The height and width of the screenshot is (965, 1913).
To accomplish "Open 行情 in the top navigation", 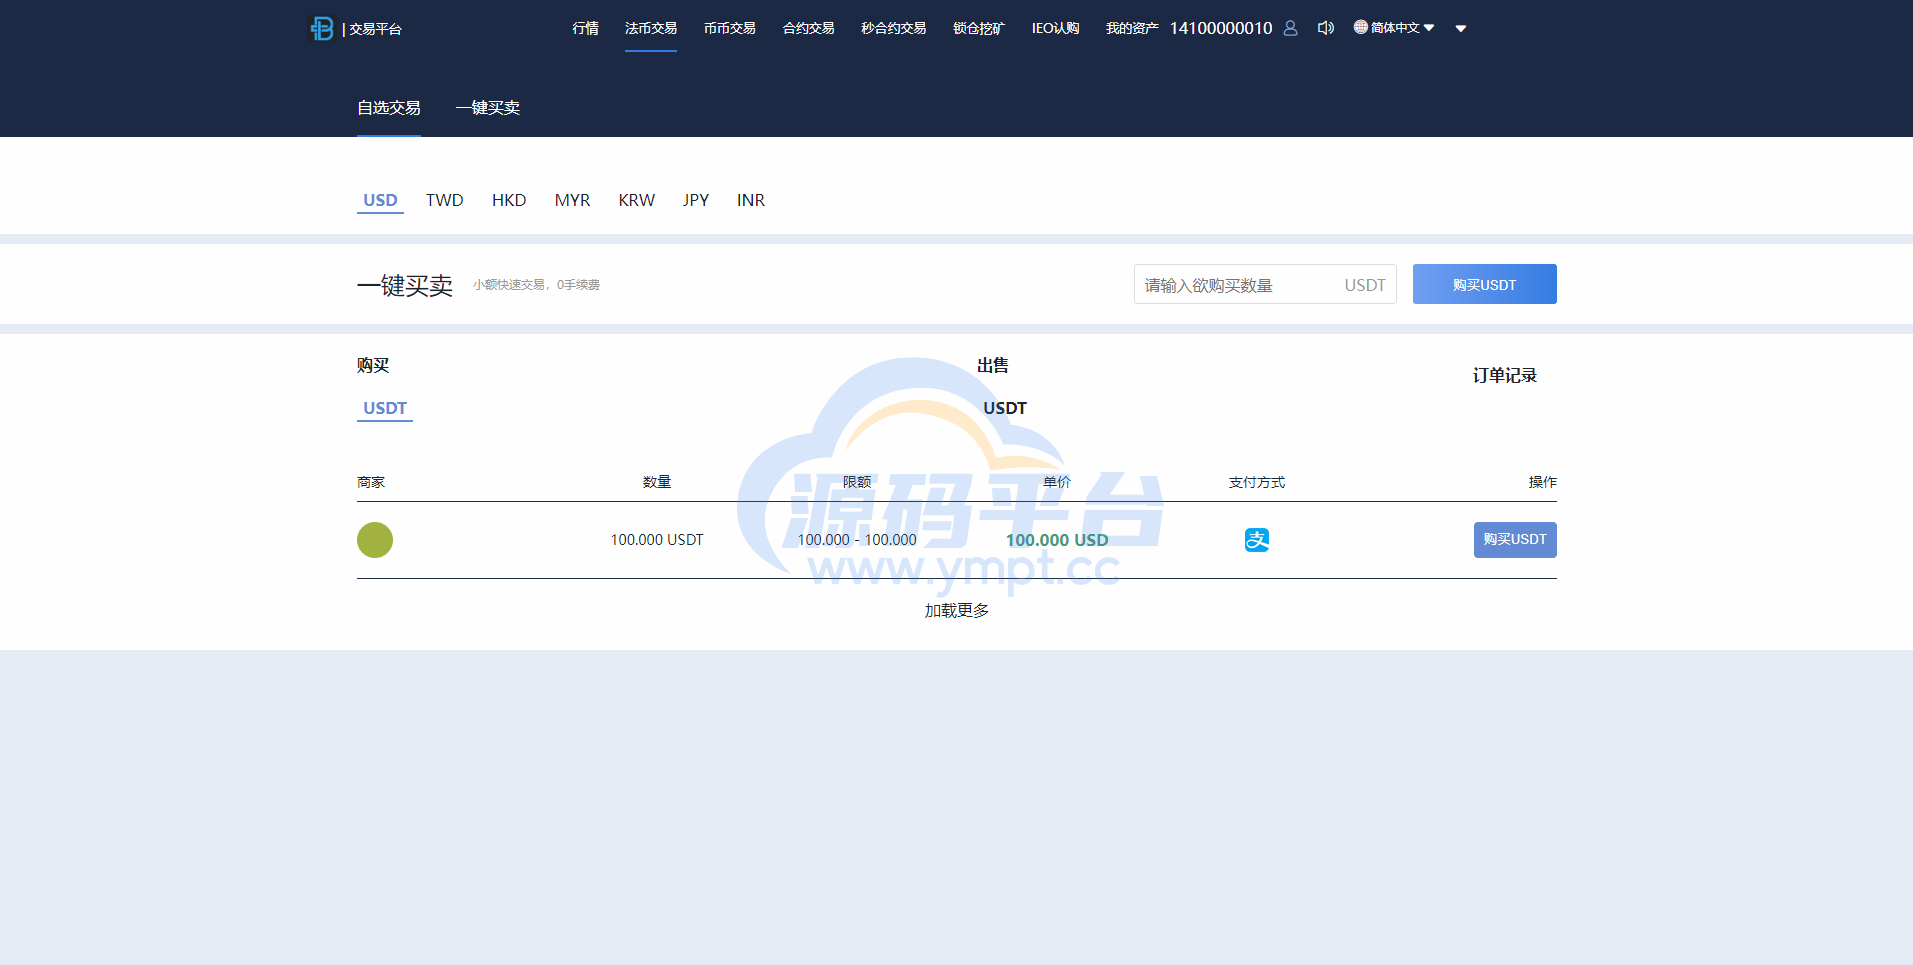I will [585, 28].
